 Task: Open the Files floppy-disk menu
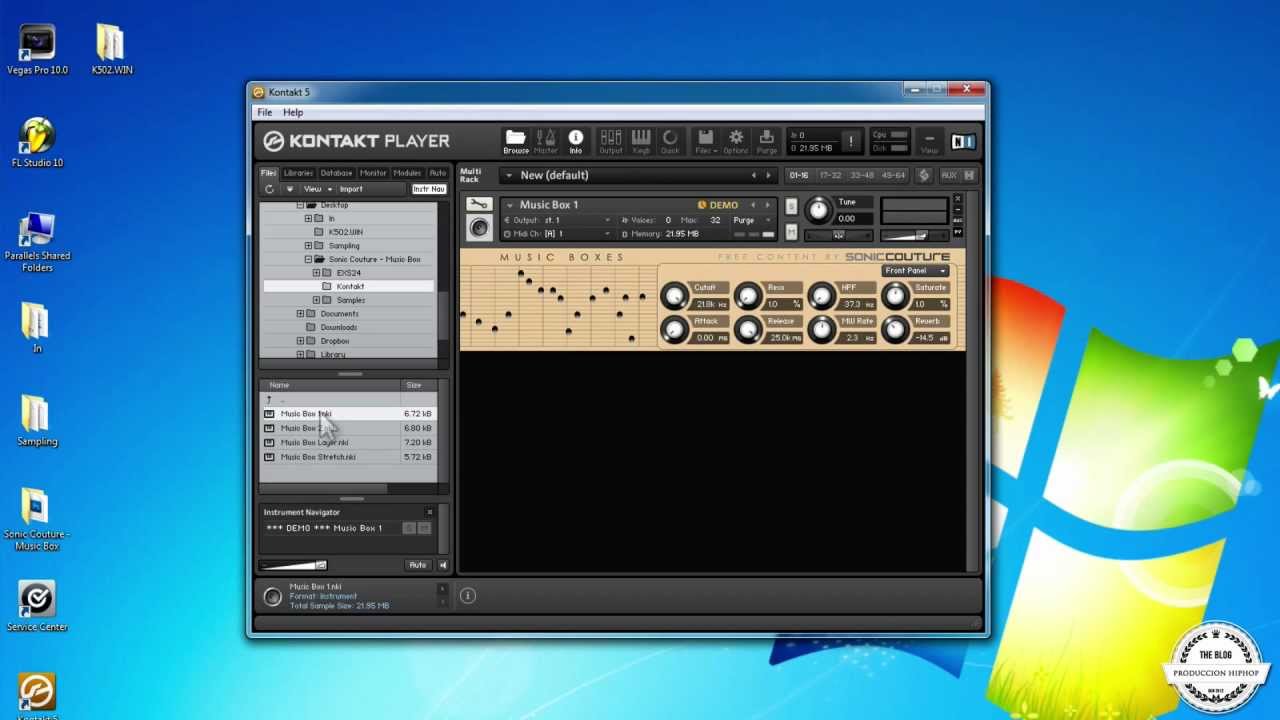tap(705, 142)
